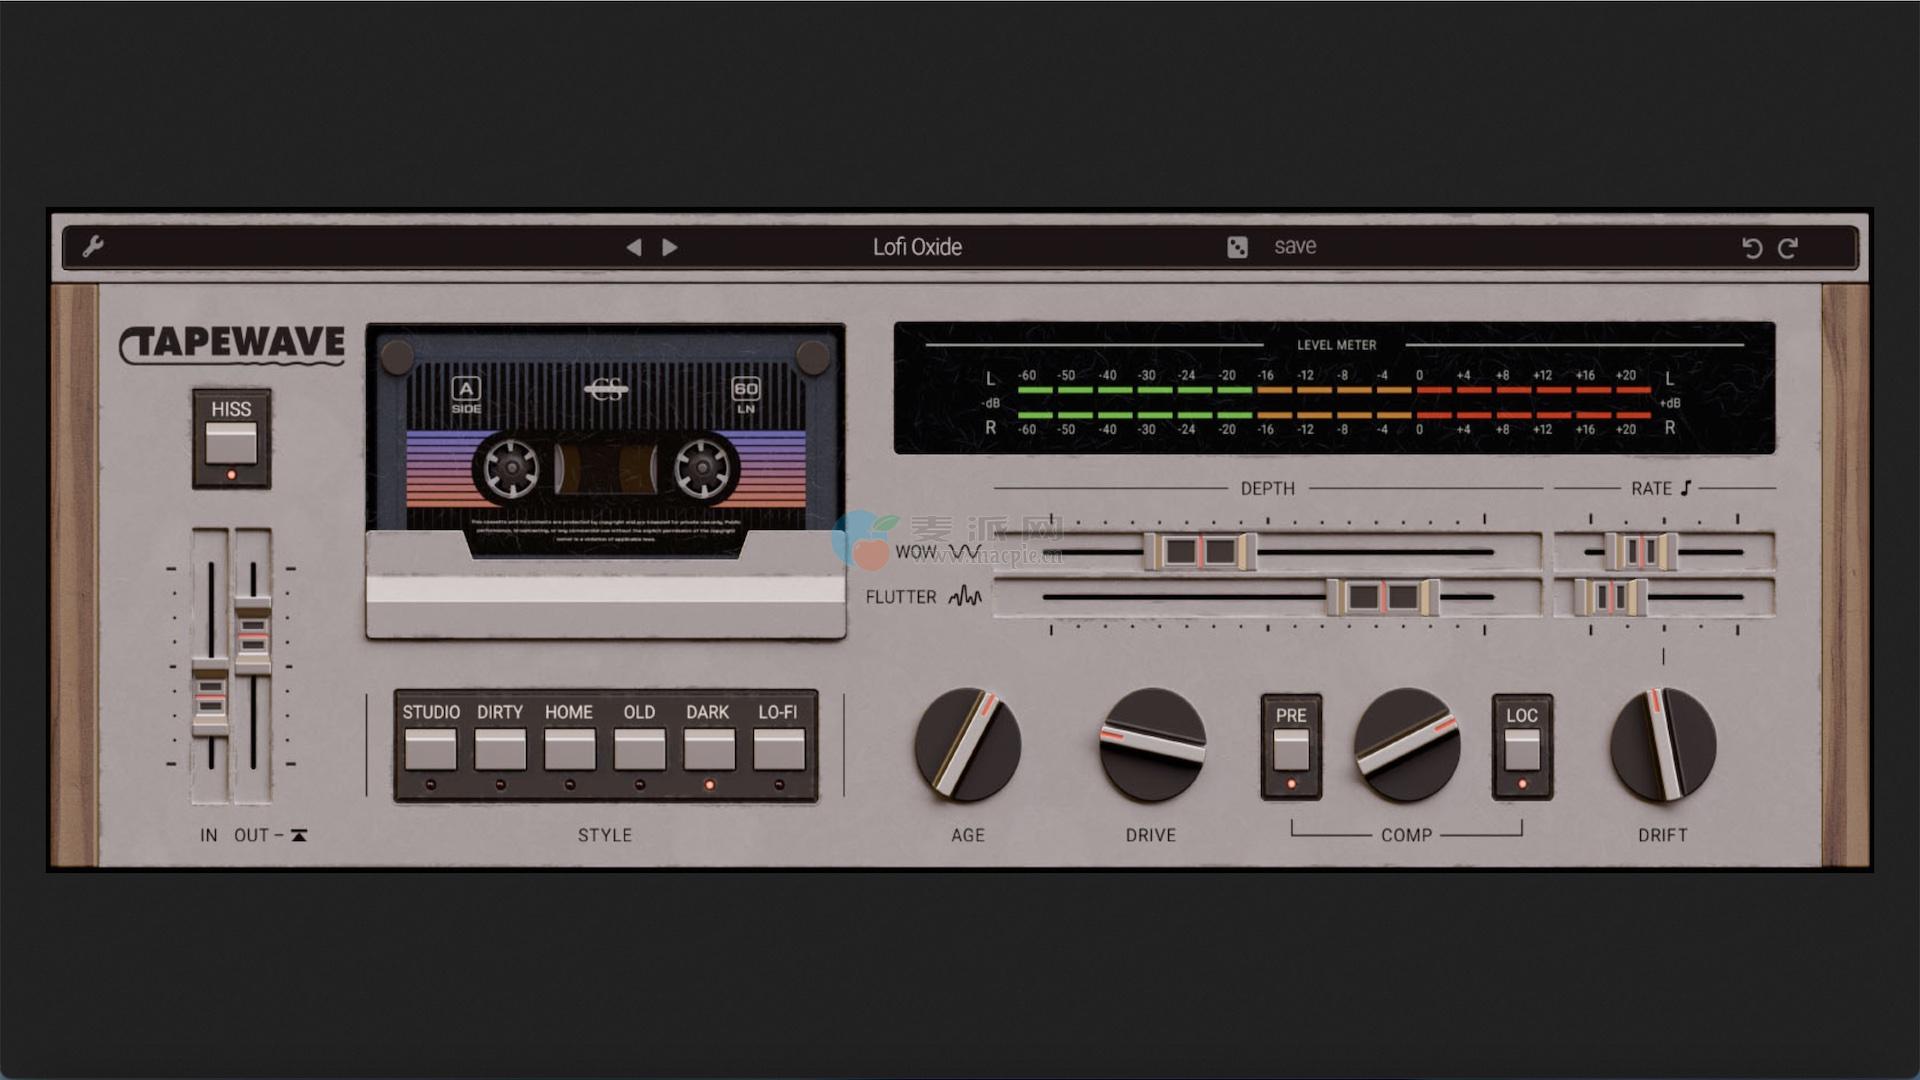Click the output link icon beside OUT

[x=299, y=835]
